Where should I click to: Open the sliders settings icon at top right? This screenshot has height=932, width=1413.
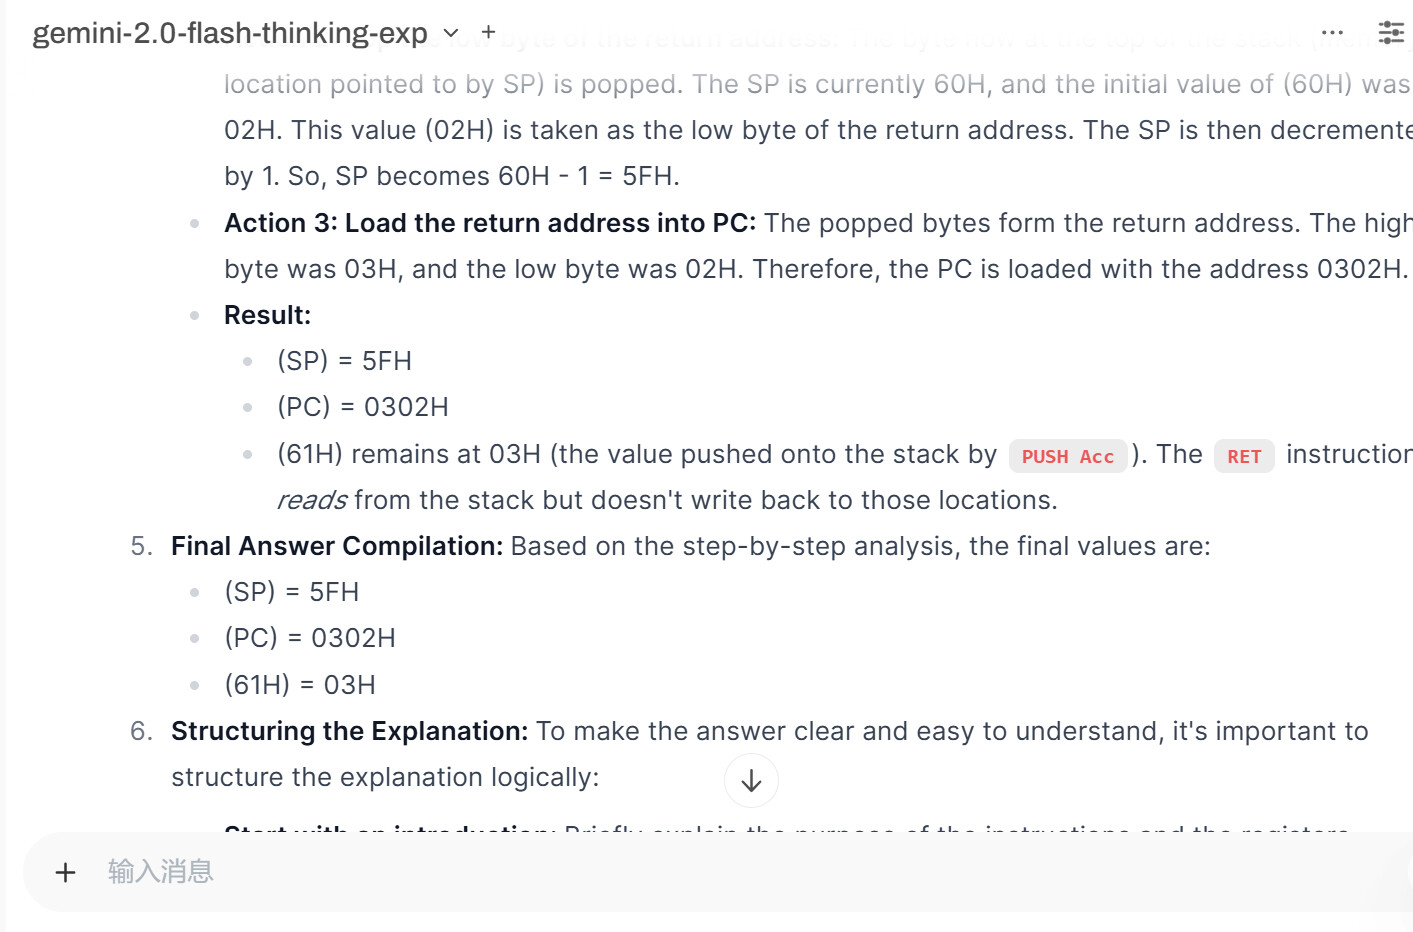pyautogui.click(x=1391, y=32)
